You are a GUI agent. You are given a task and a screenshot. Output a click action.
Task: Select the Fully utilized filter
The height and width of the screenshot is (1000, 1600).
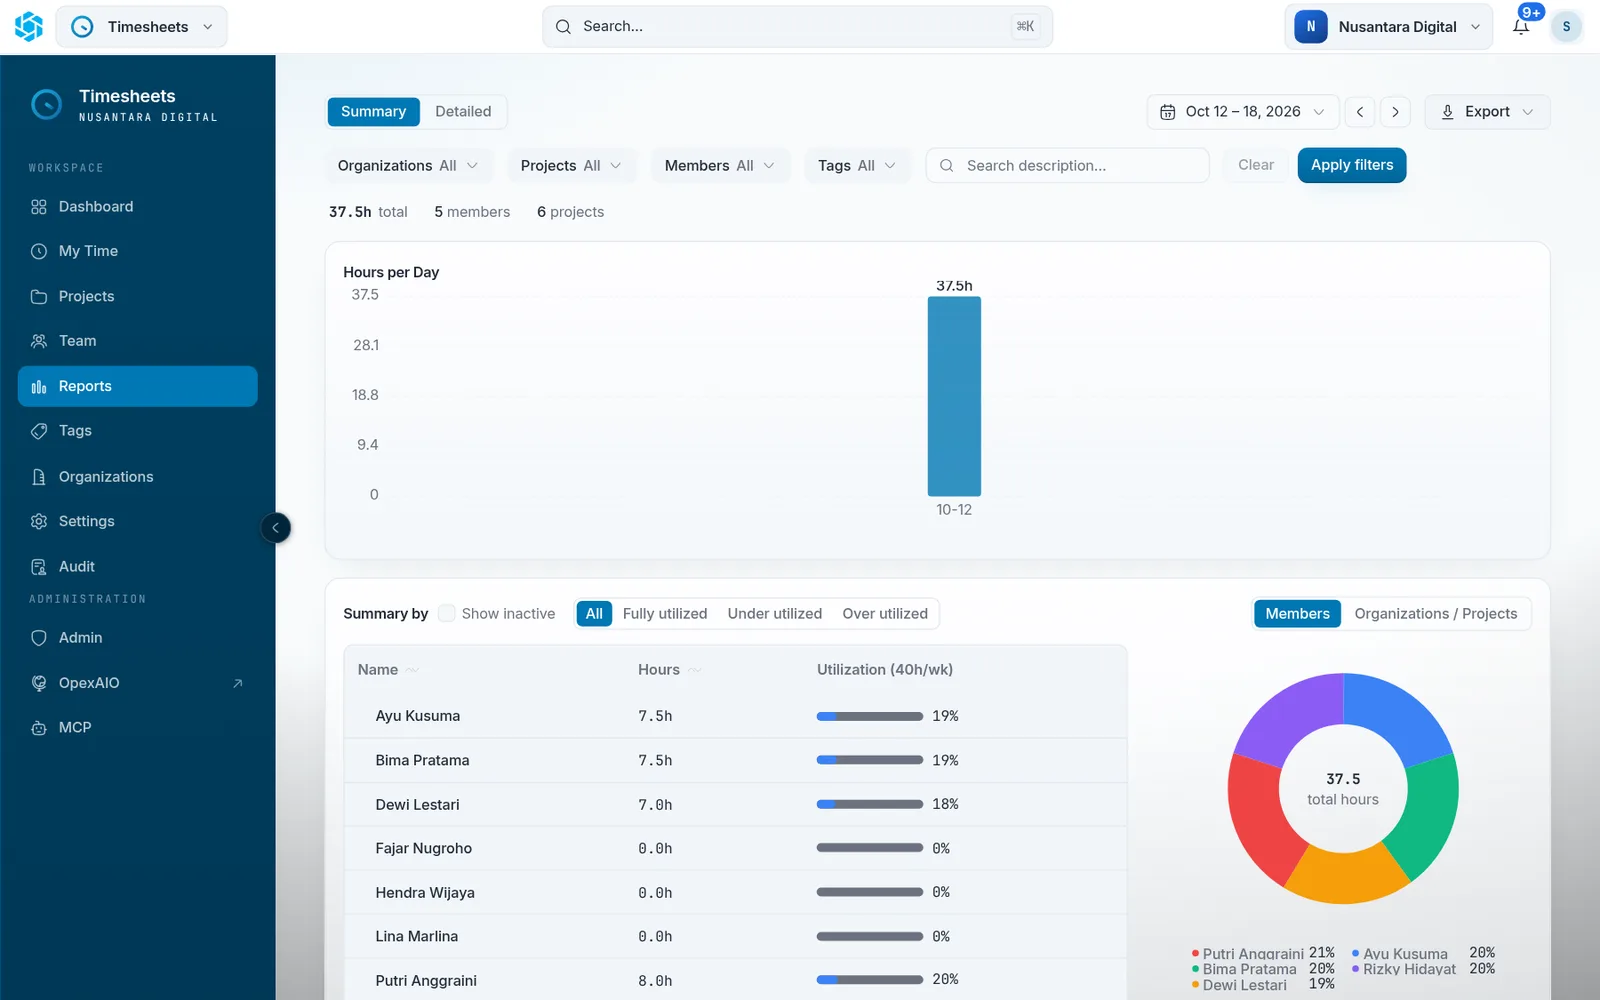[665, 614]
